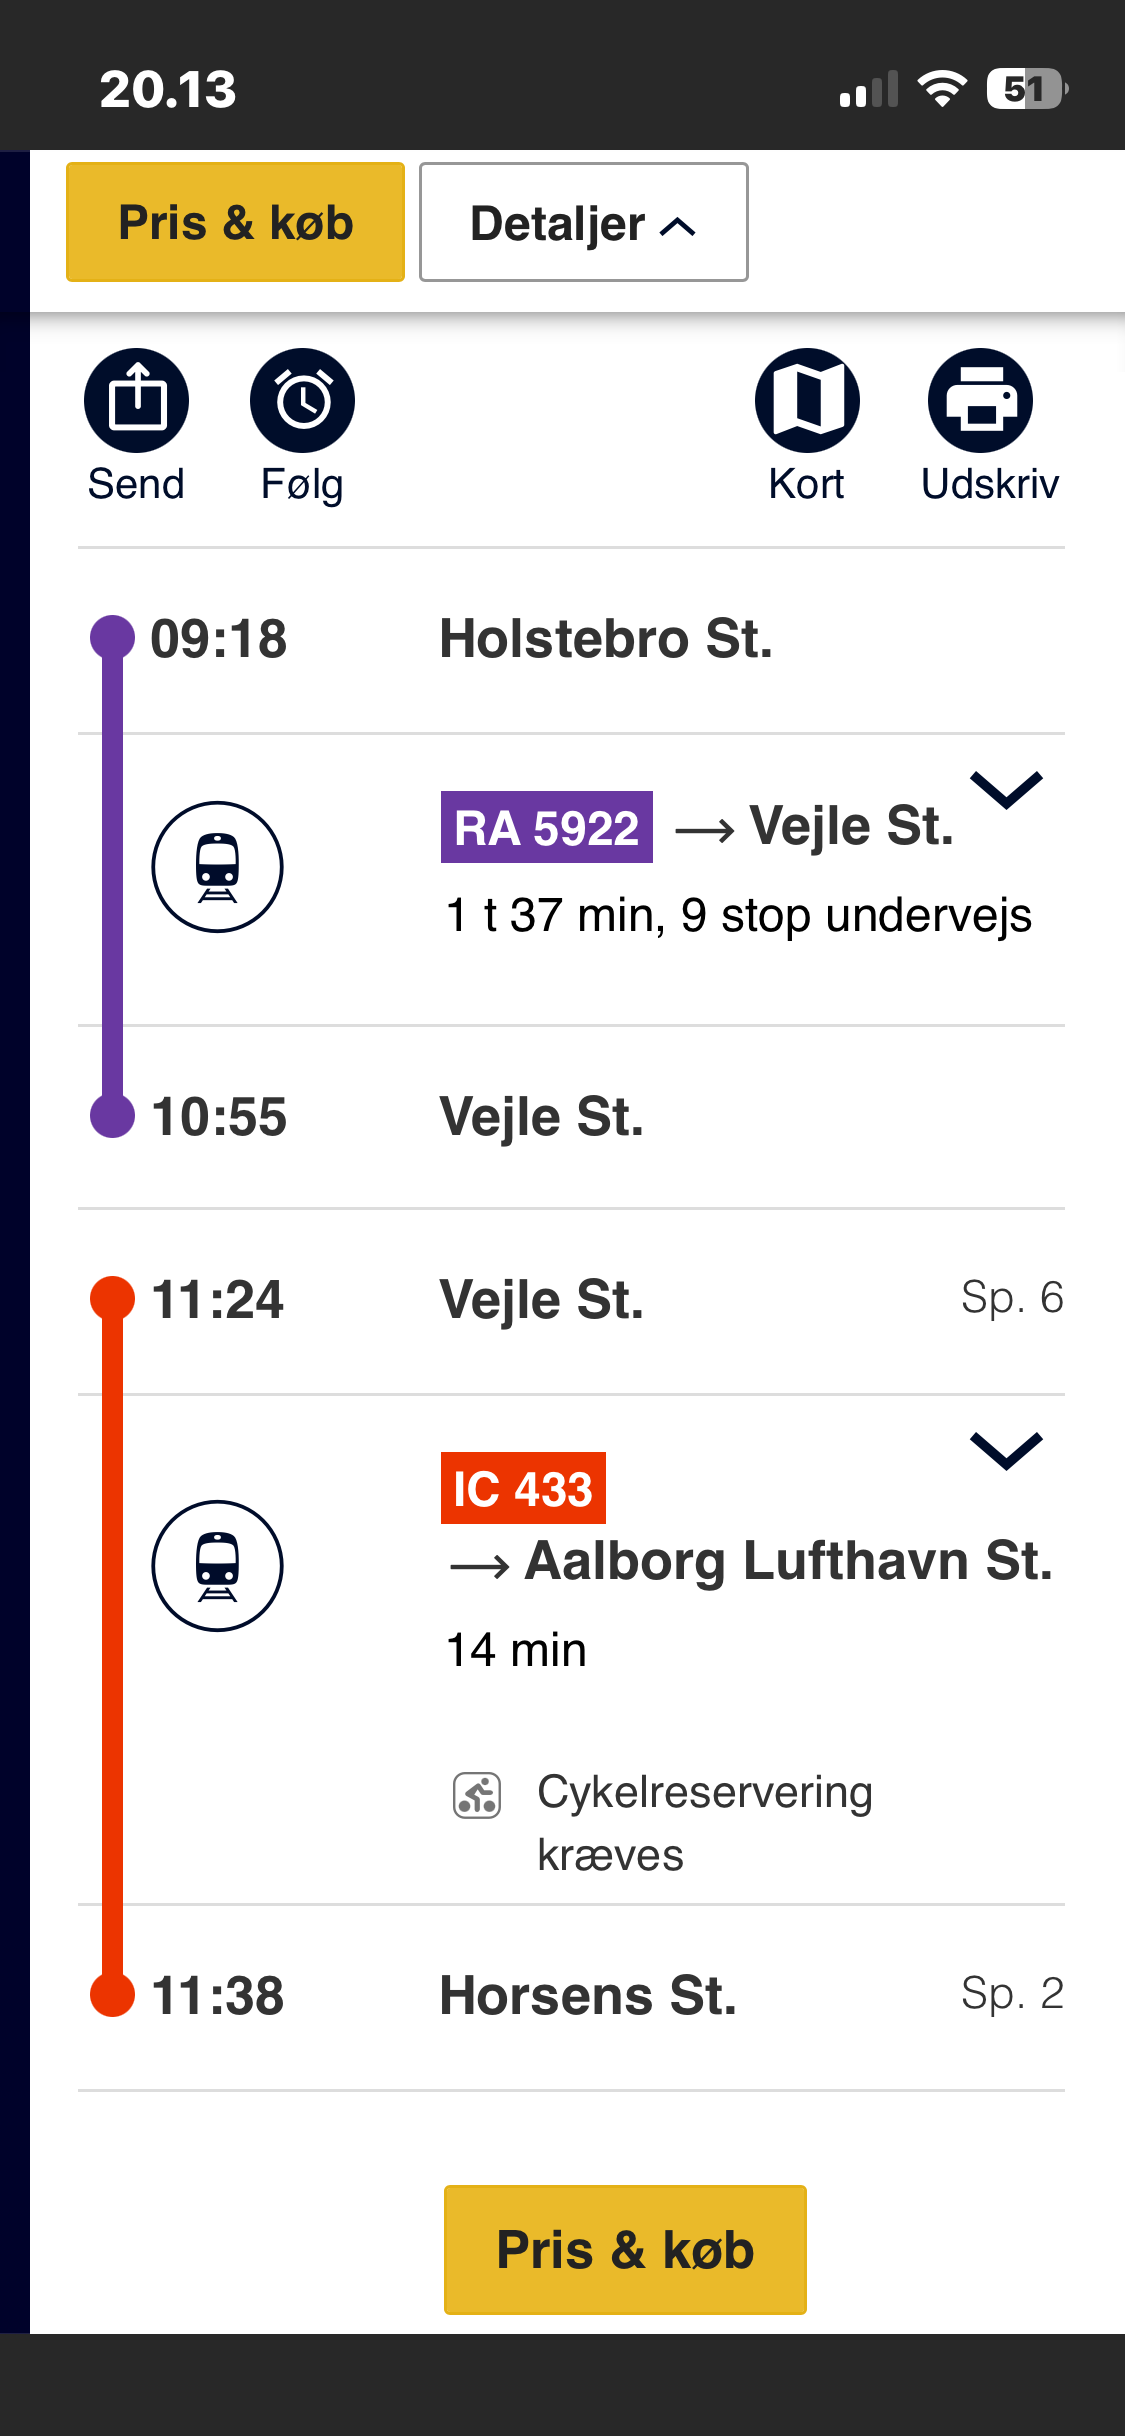The image size is (1125, 2436).
Task: Tap the bicycle reservation icon
Action: pyautogui.click(x=477, y=1795)
